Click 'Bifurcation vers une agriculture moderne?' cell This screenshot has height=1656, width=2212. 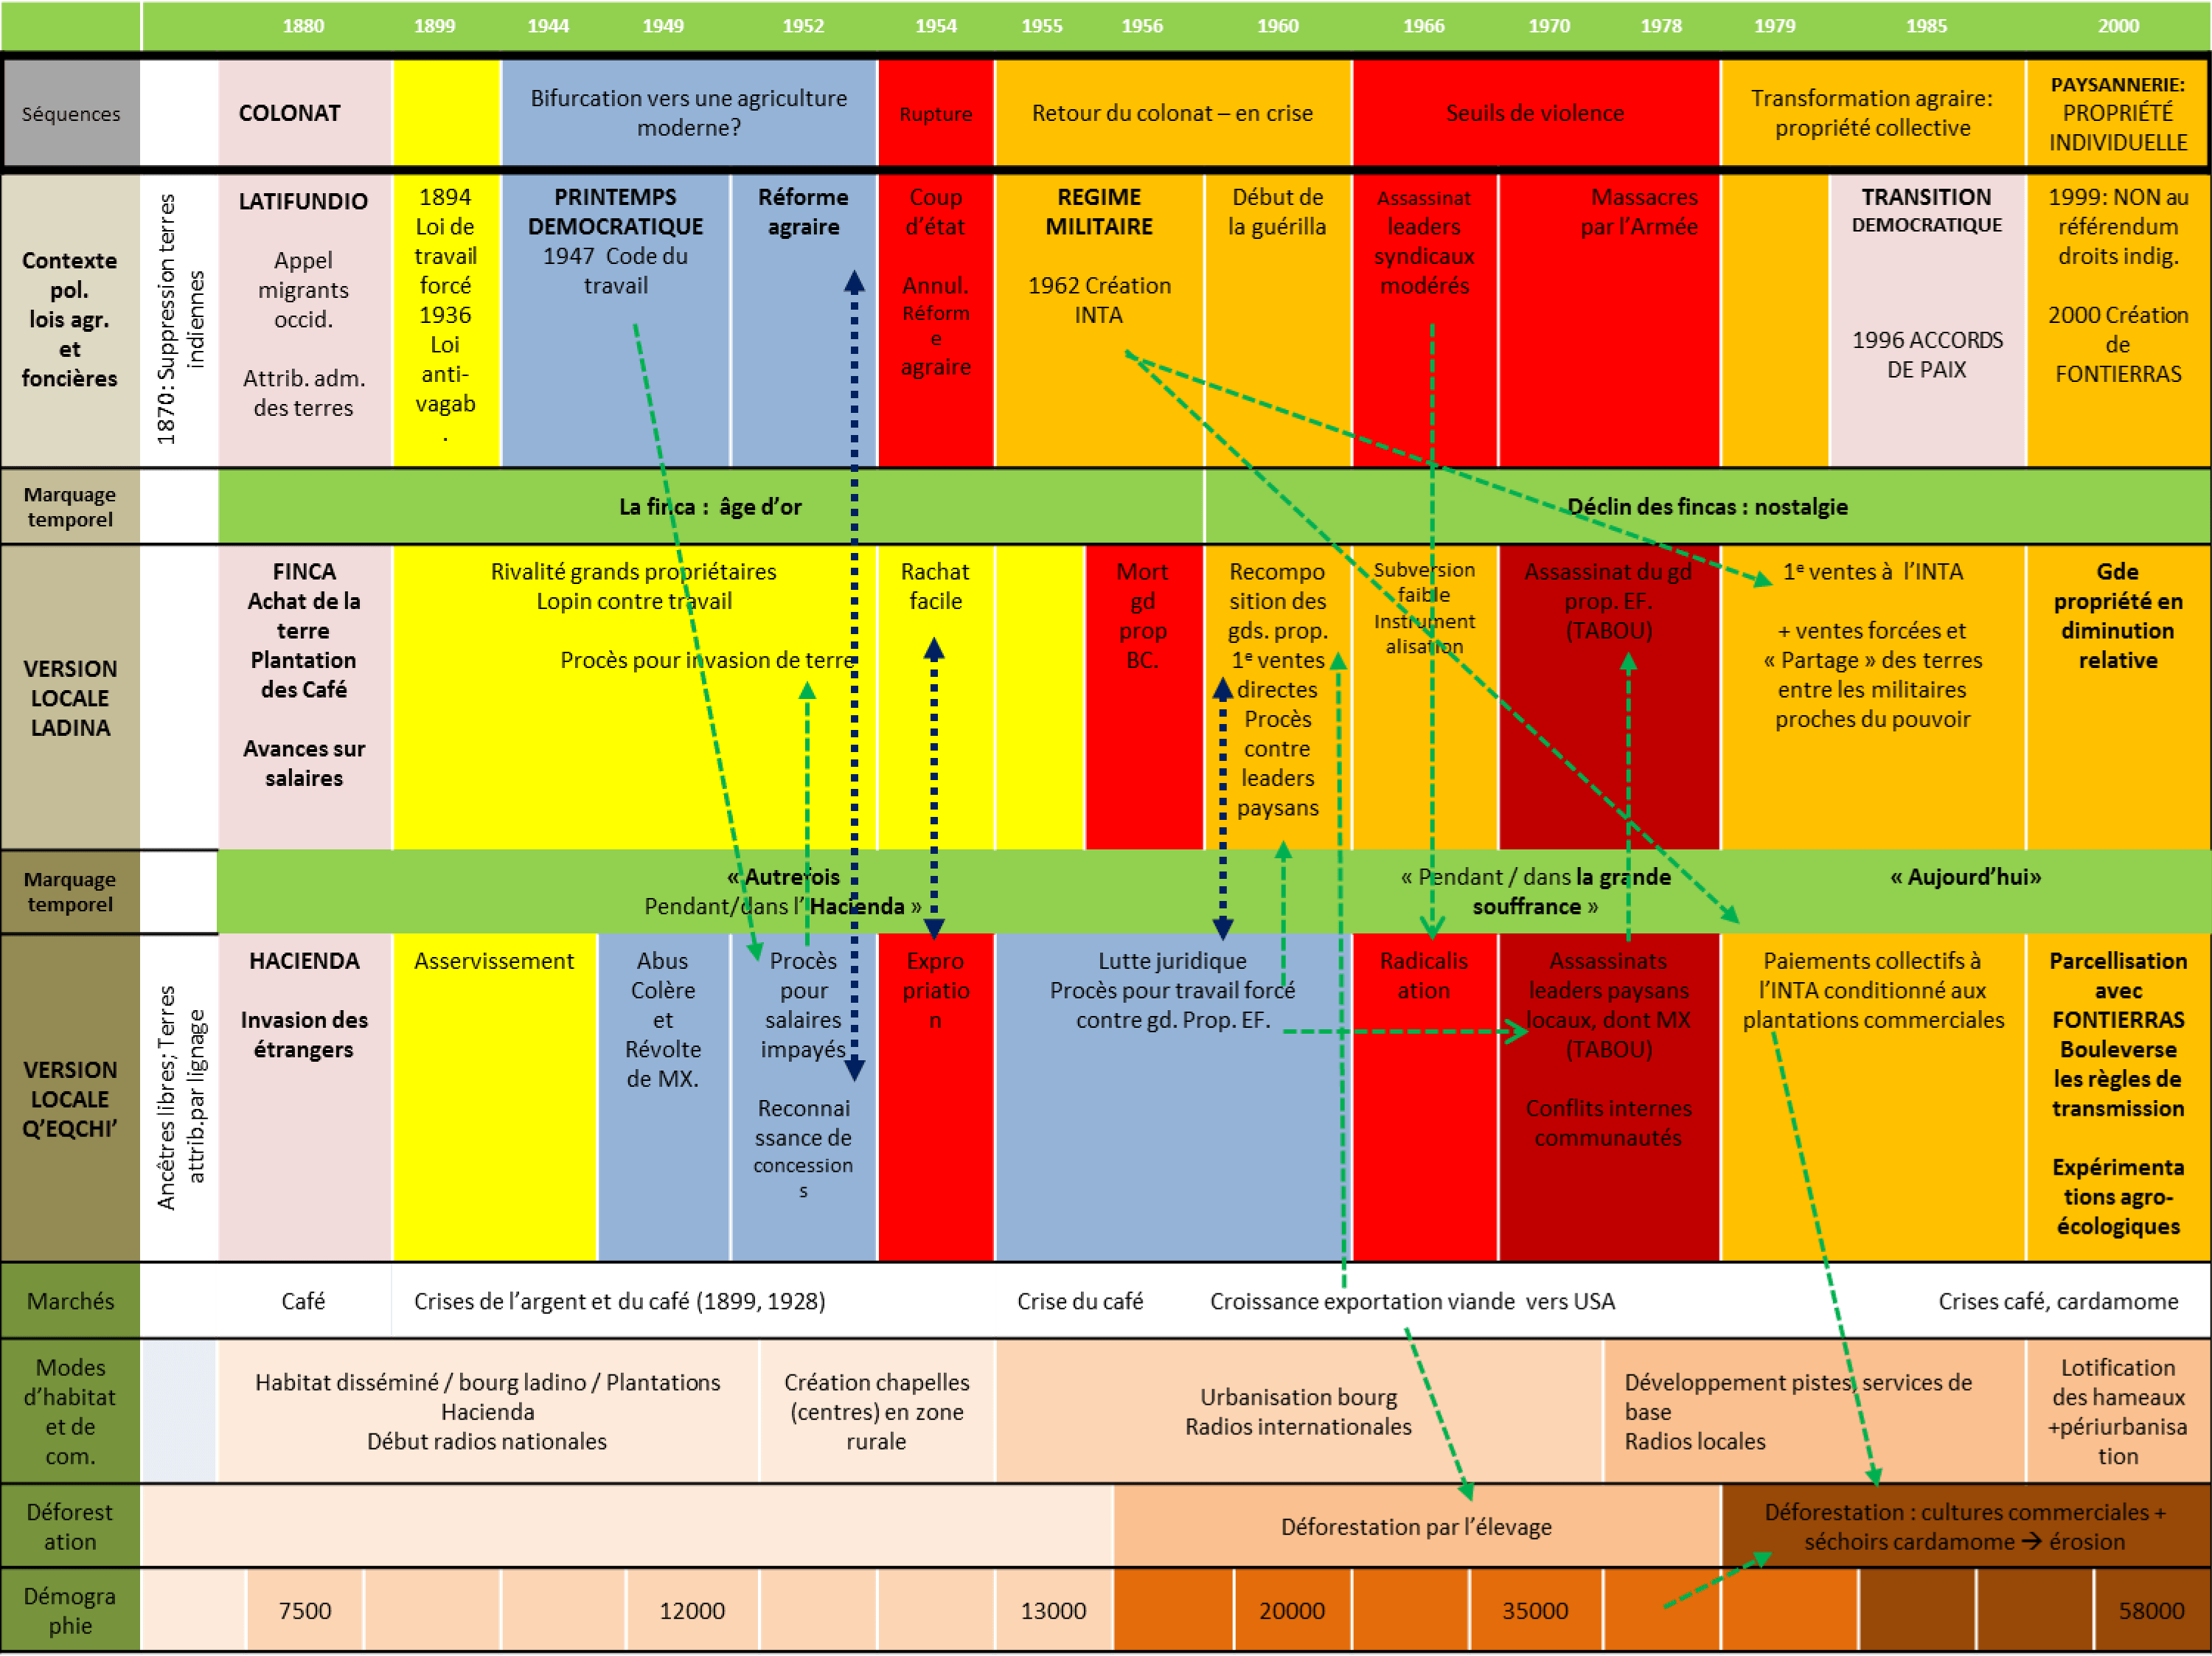click(689, 113)
